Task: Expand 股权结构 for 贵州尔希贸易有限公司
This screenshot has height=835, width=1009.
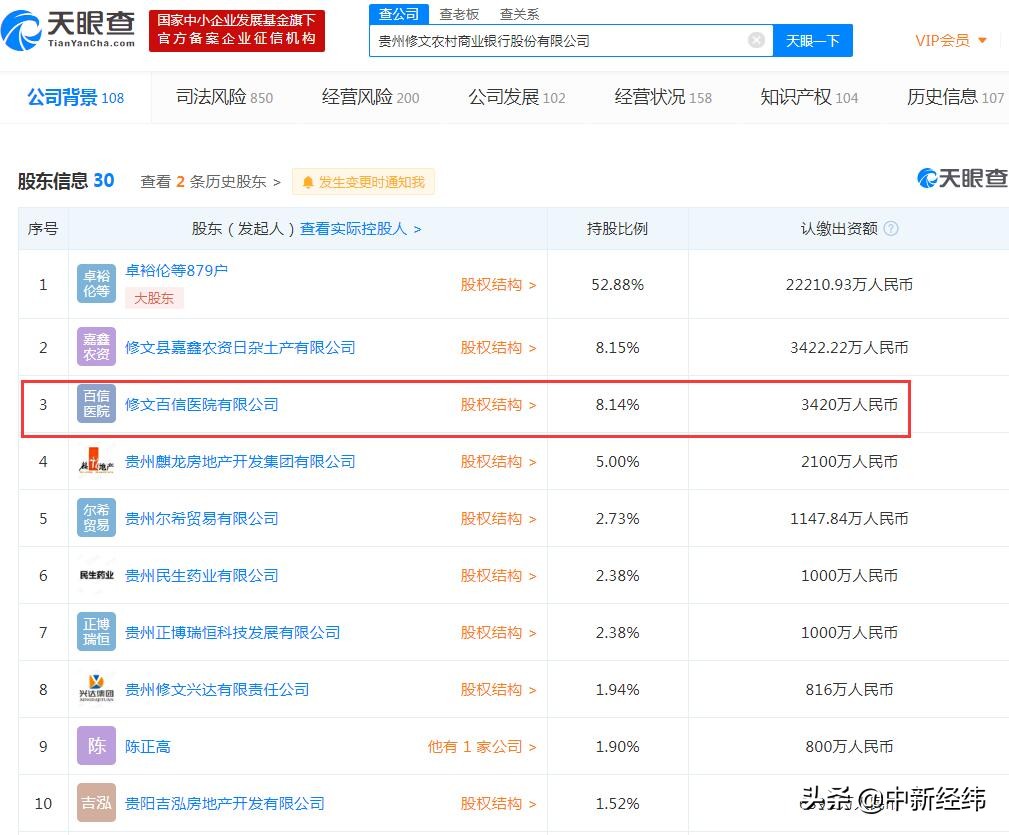Action: 498,518
